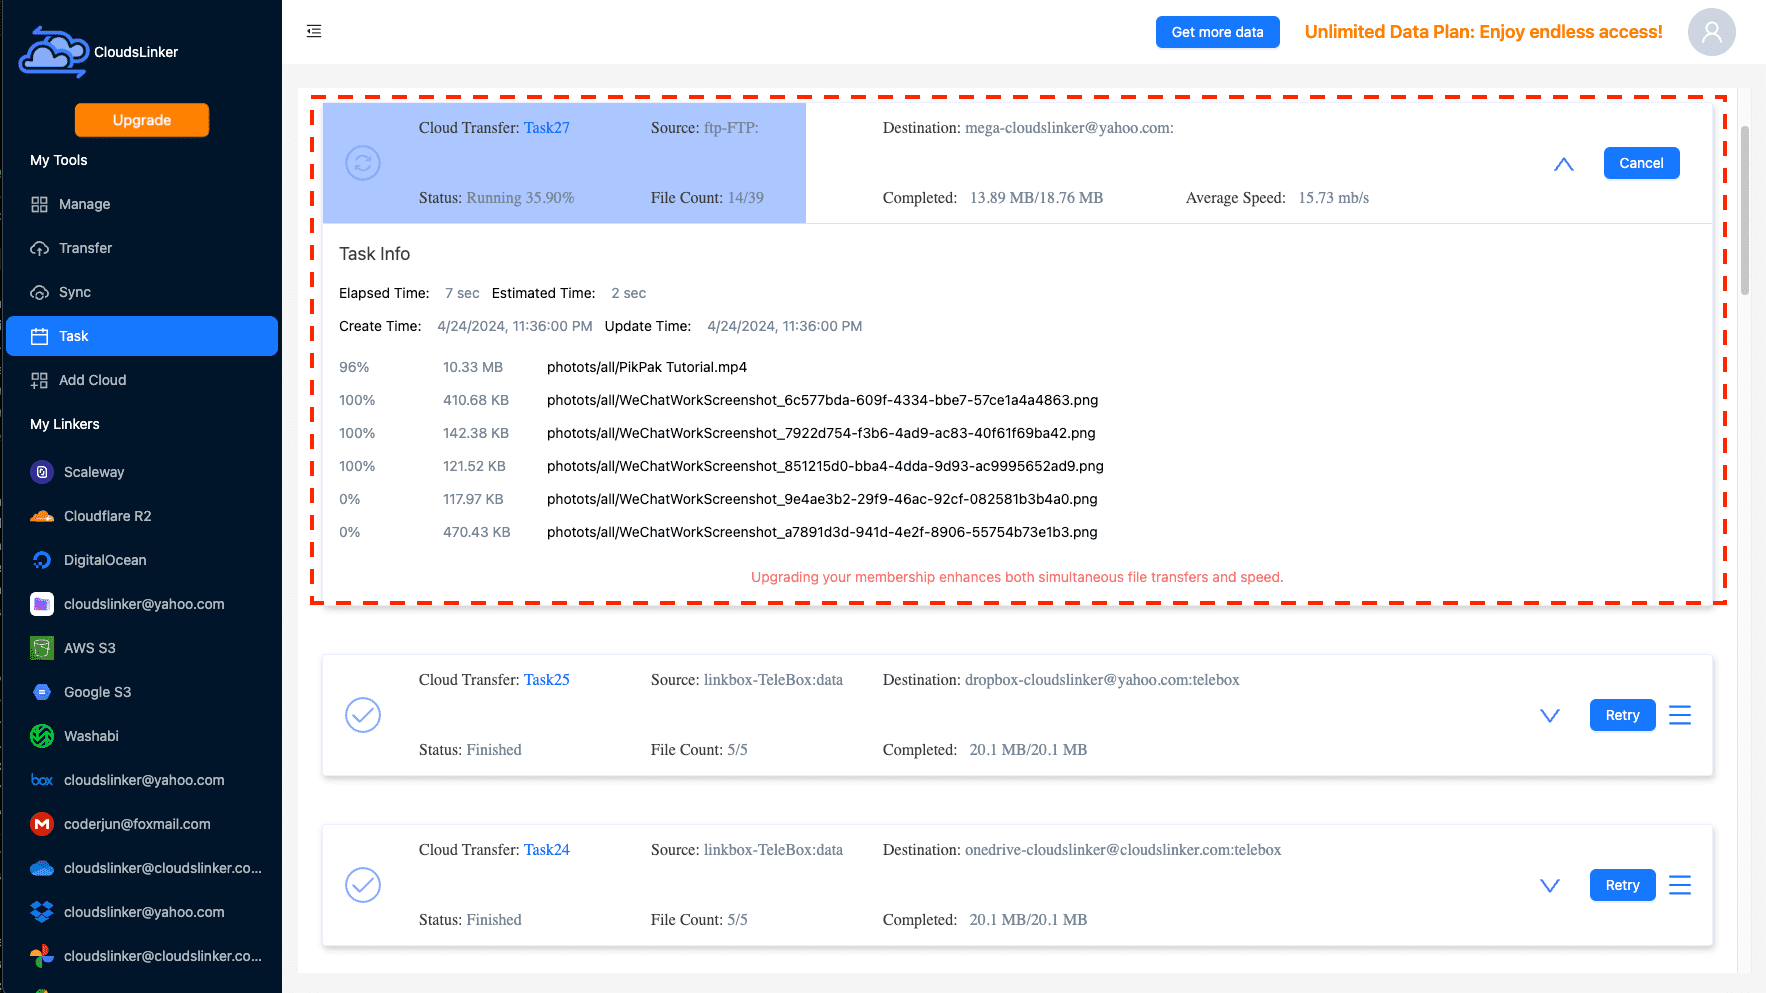The height and width of the screenshot is (993, 1766).
Task: Click file row ending 6c577bda...4a4863.png
Action: (x=1017, y=400)
